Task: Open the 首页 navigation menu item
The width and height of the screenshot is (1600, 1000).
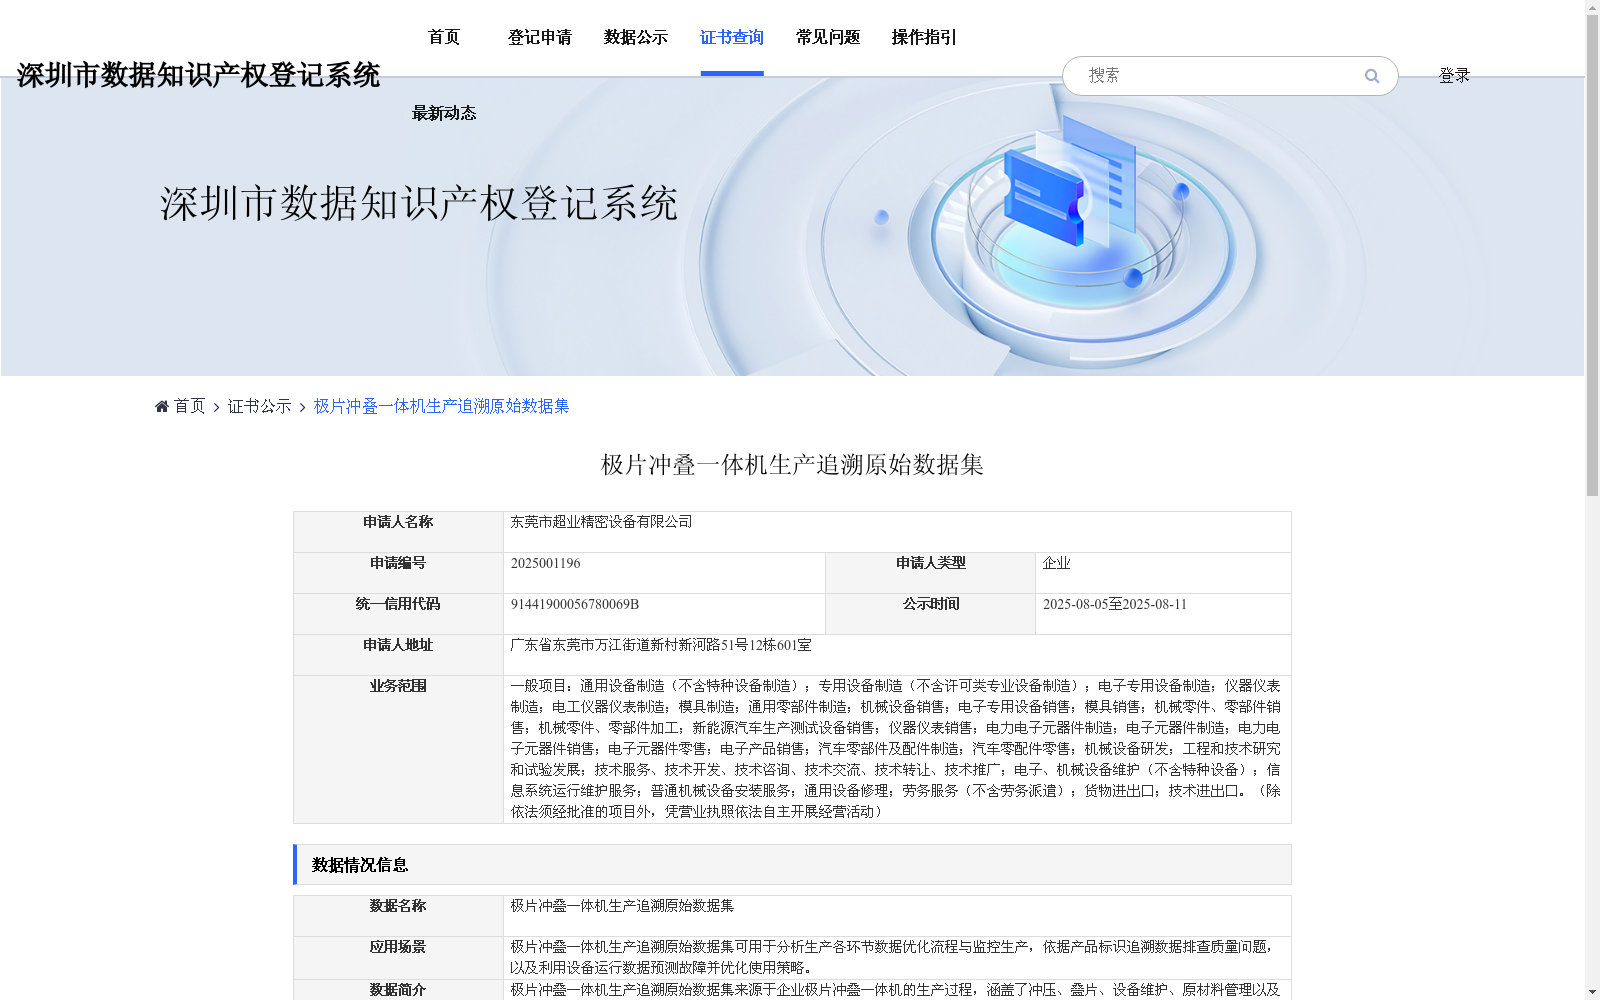Action: [444, 37]
